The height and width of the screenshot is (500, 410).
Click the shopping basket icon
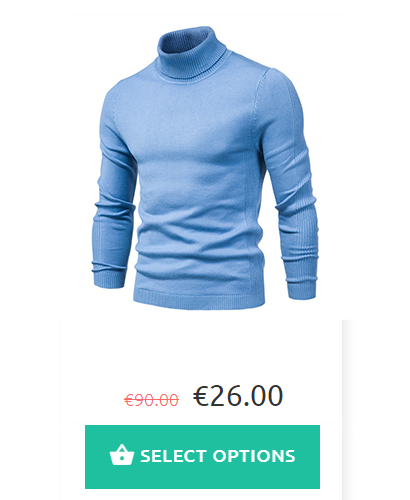tap(122, 455)
